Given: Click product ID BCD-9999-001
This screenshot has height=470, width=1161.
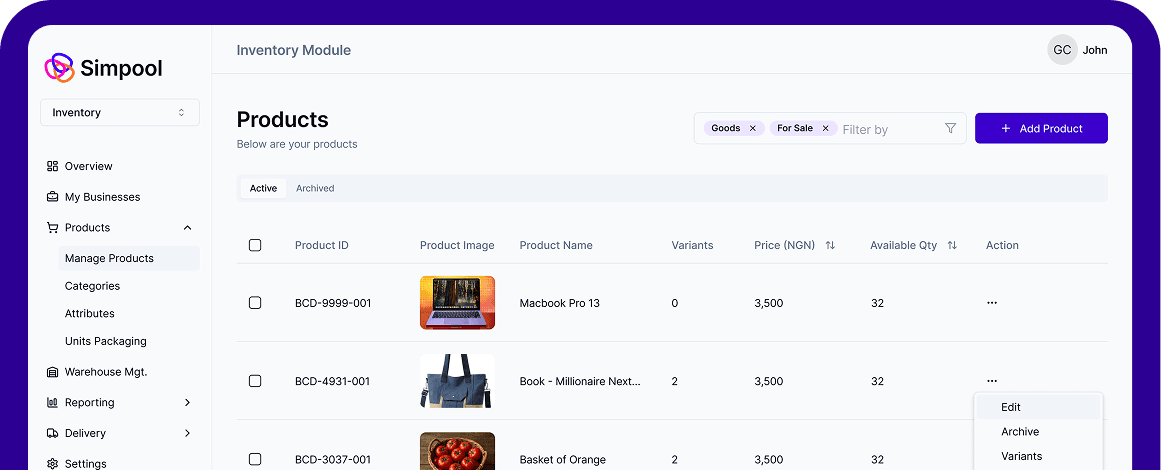Looking at the screenshot, I should [333, 303].
